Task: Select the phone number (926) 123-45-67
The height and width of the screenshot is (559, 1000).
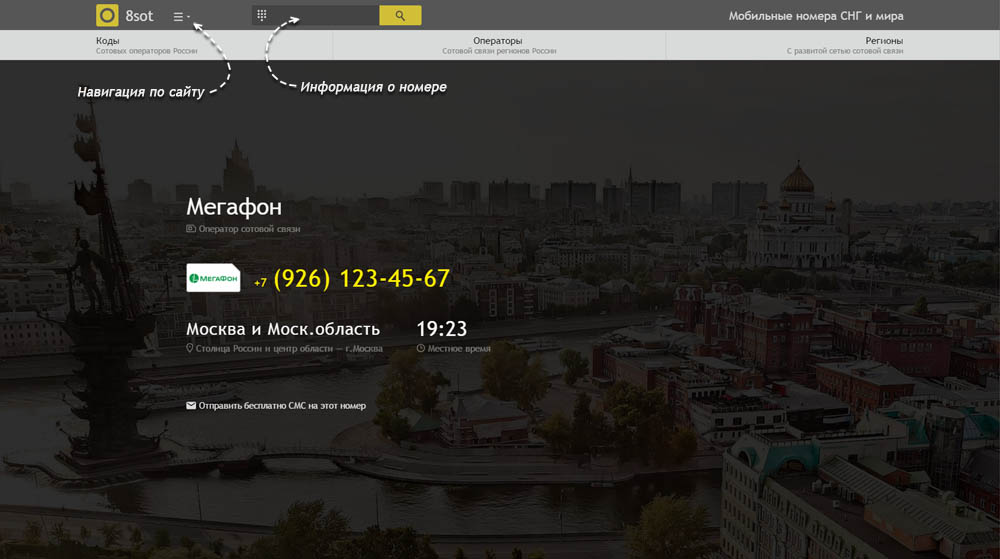Action: (362, 279)
